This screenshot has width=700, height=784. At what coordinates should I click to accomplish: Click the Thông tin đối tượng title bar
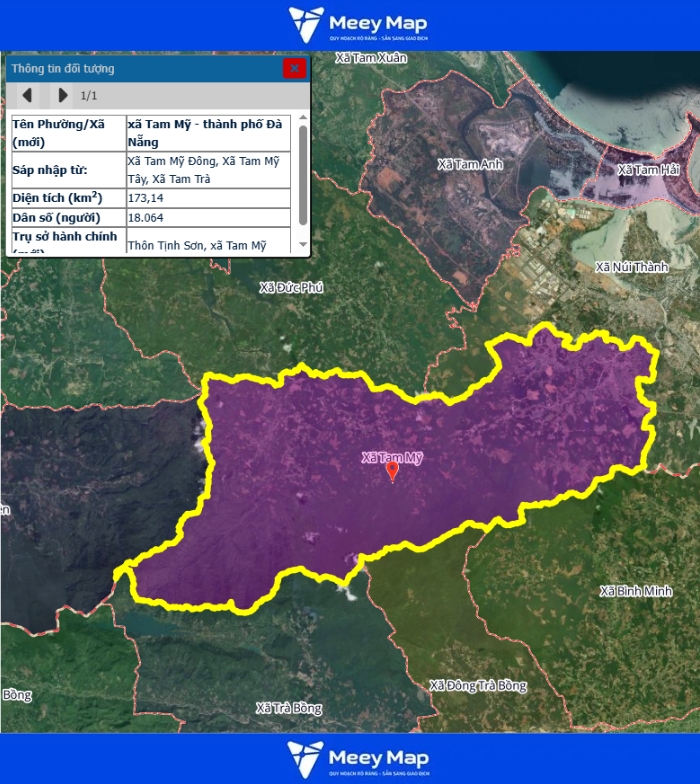pos(140,68)
